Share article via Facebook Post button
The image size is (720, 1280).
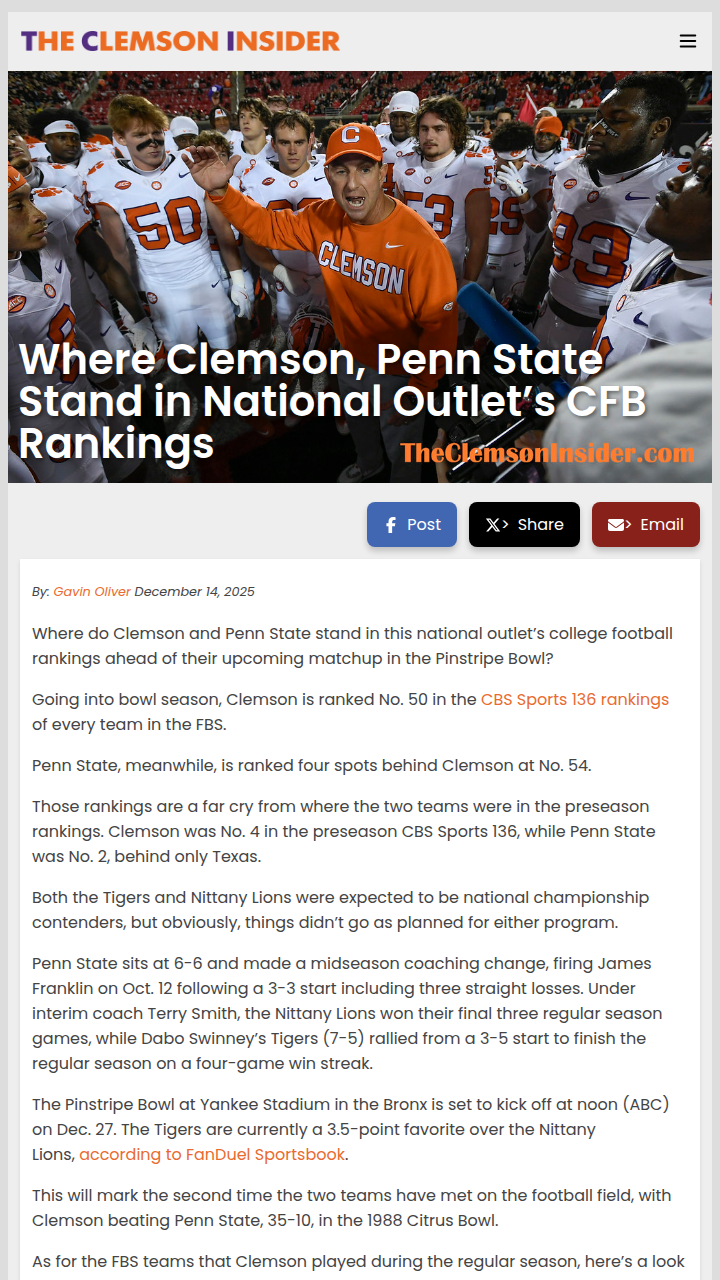pos(412,525)
